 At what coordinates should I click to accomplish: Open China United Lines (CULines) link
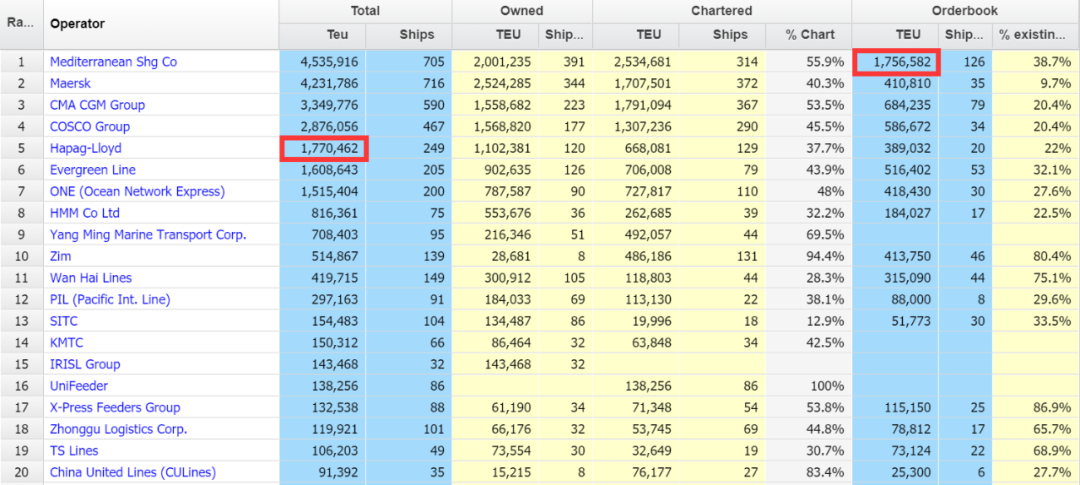tap(133, 472)
